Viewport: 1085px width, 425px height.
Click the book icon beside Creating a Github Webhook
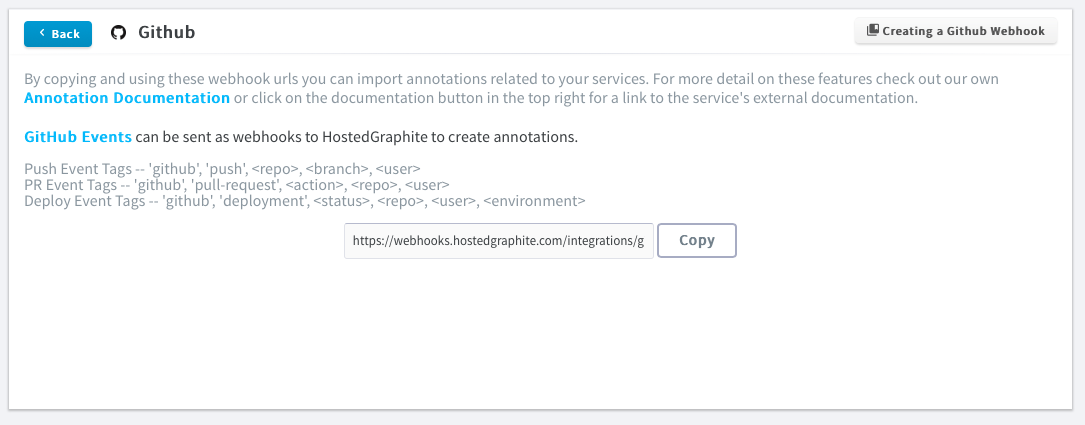[872, 31]
